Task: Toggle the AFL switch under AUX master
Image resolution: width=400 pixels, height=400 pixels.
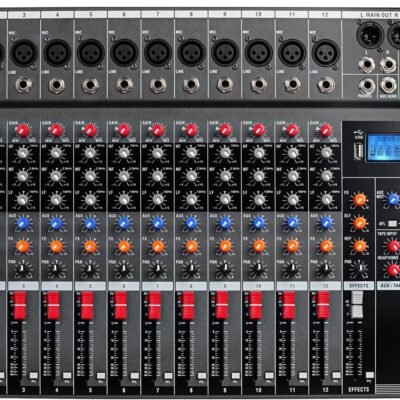Action: 393,224
